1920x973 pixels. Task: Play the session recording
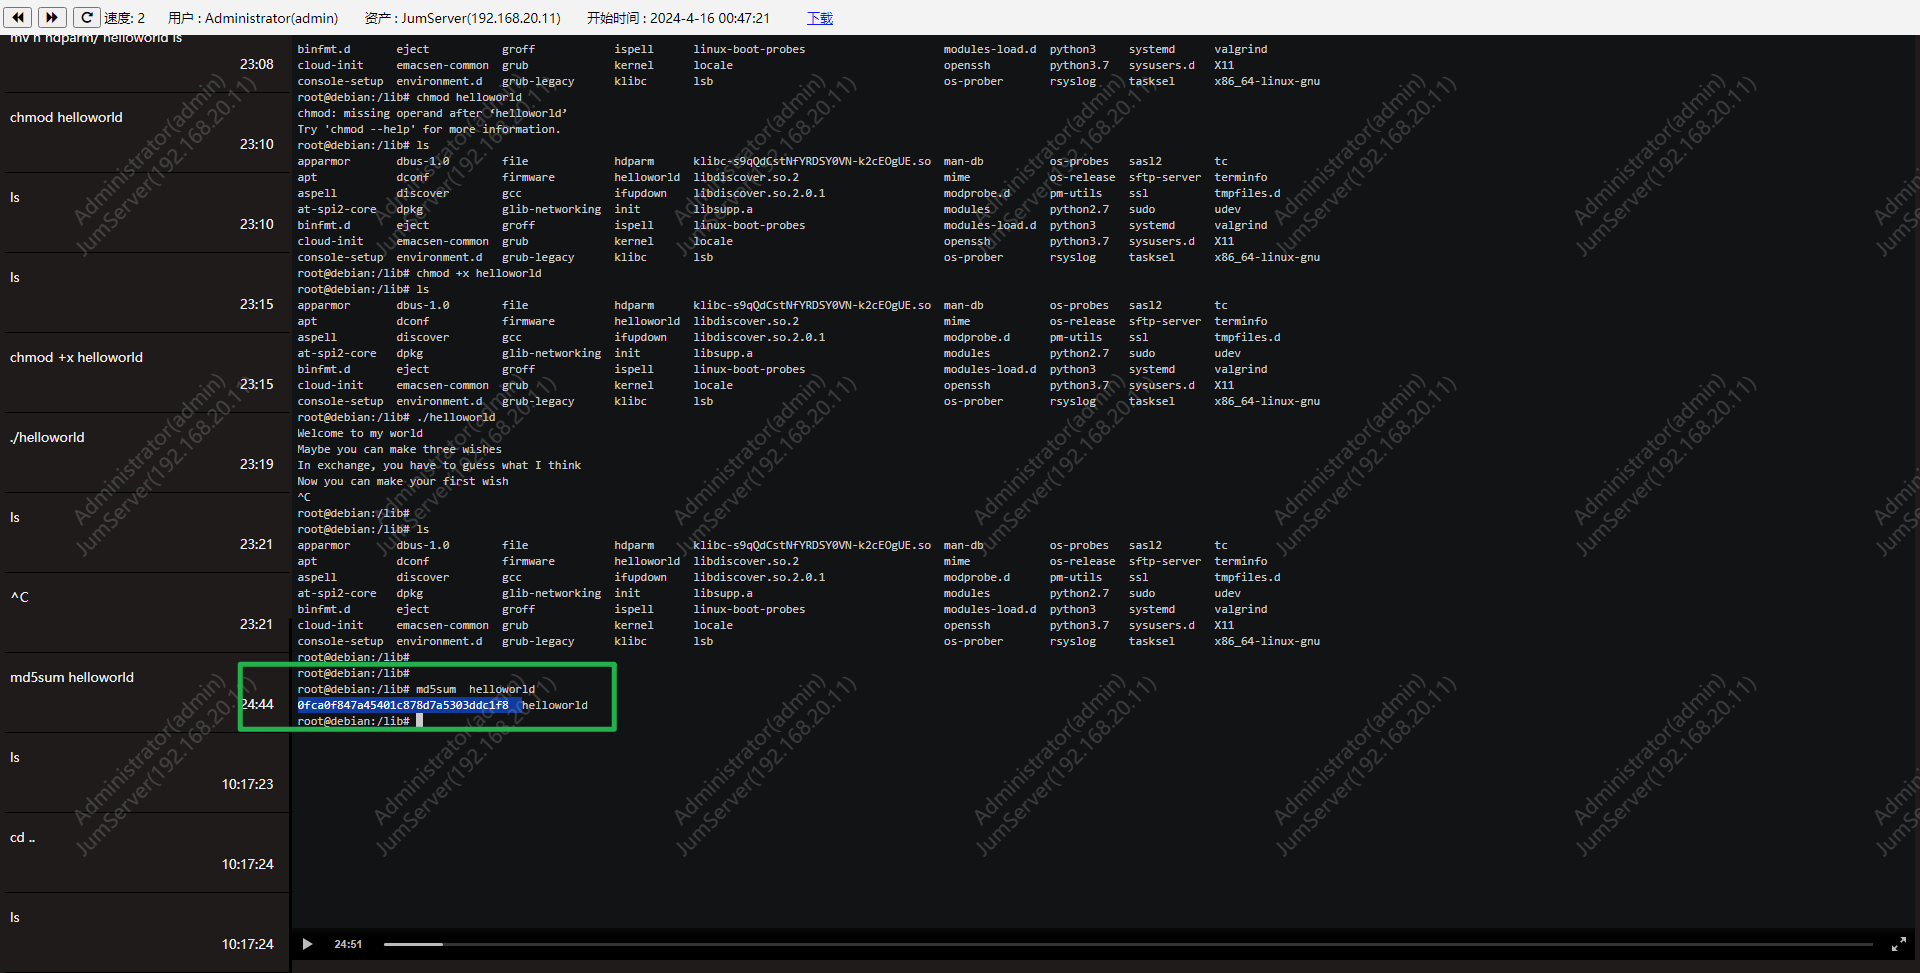[307, 944]
